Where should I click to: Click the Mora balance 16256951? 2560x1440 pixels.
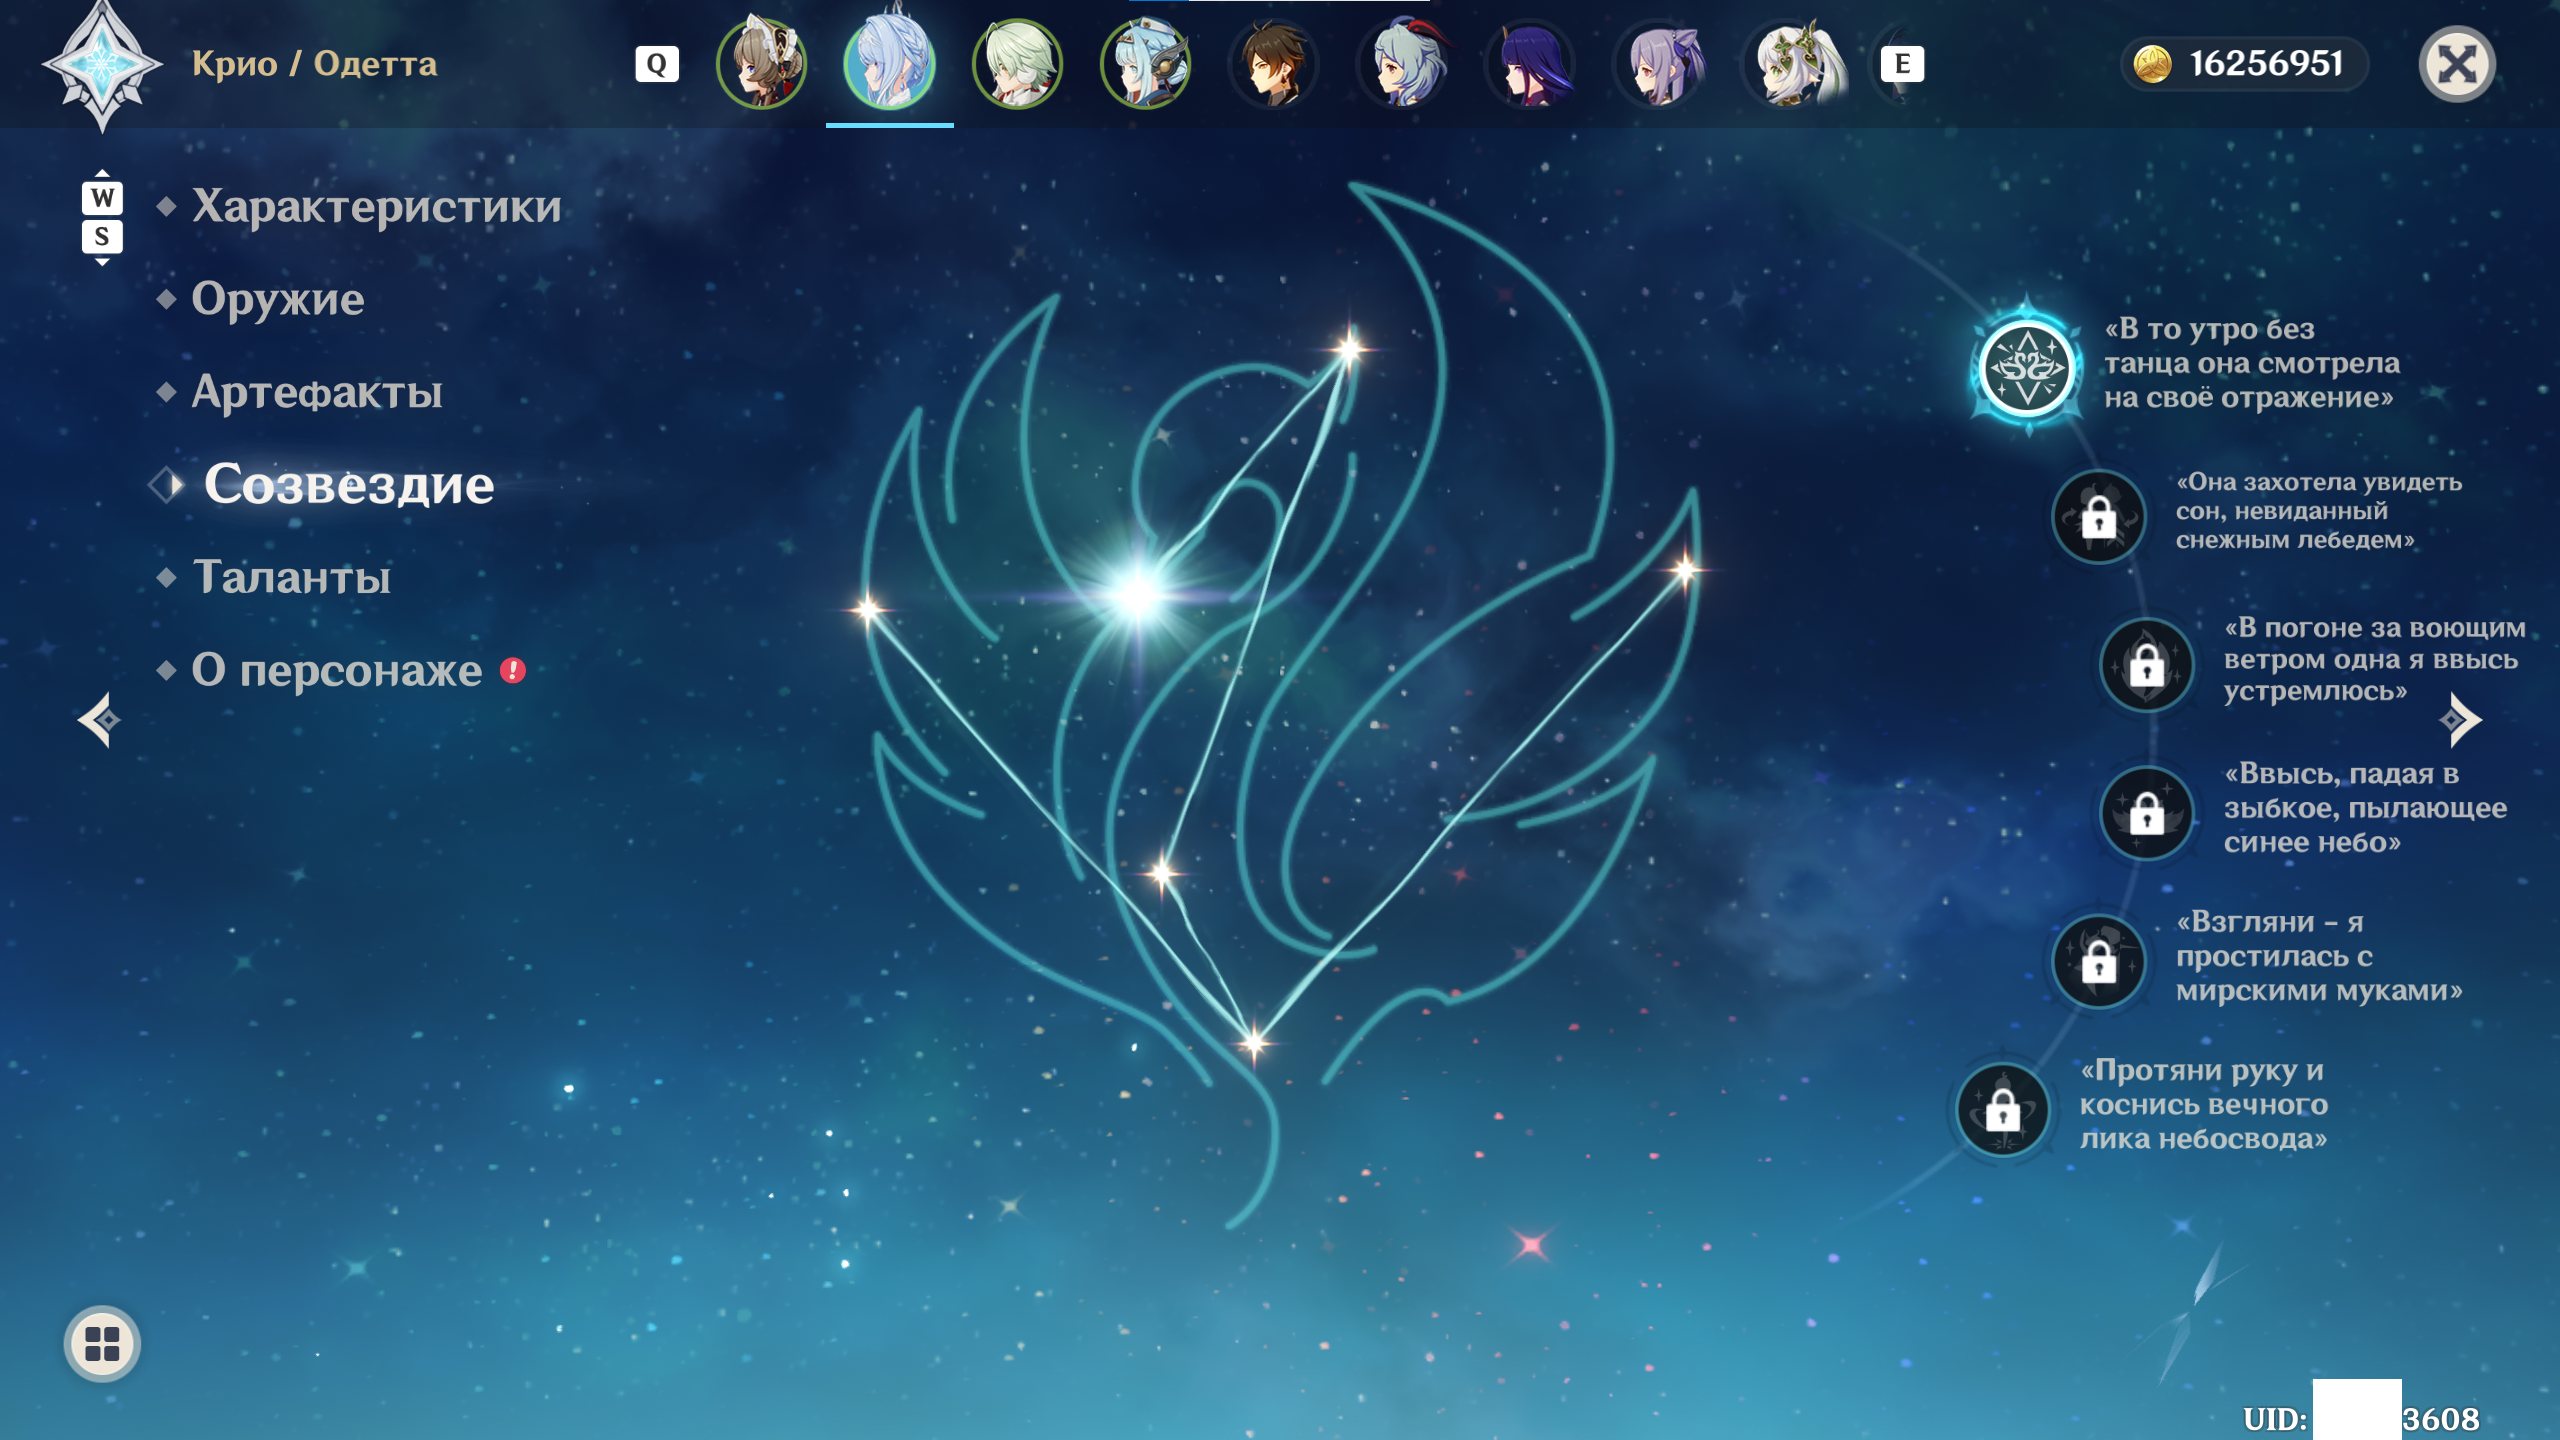click(2266, 64)
